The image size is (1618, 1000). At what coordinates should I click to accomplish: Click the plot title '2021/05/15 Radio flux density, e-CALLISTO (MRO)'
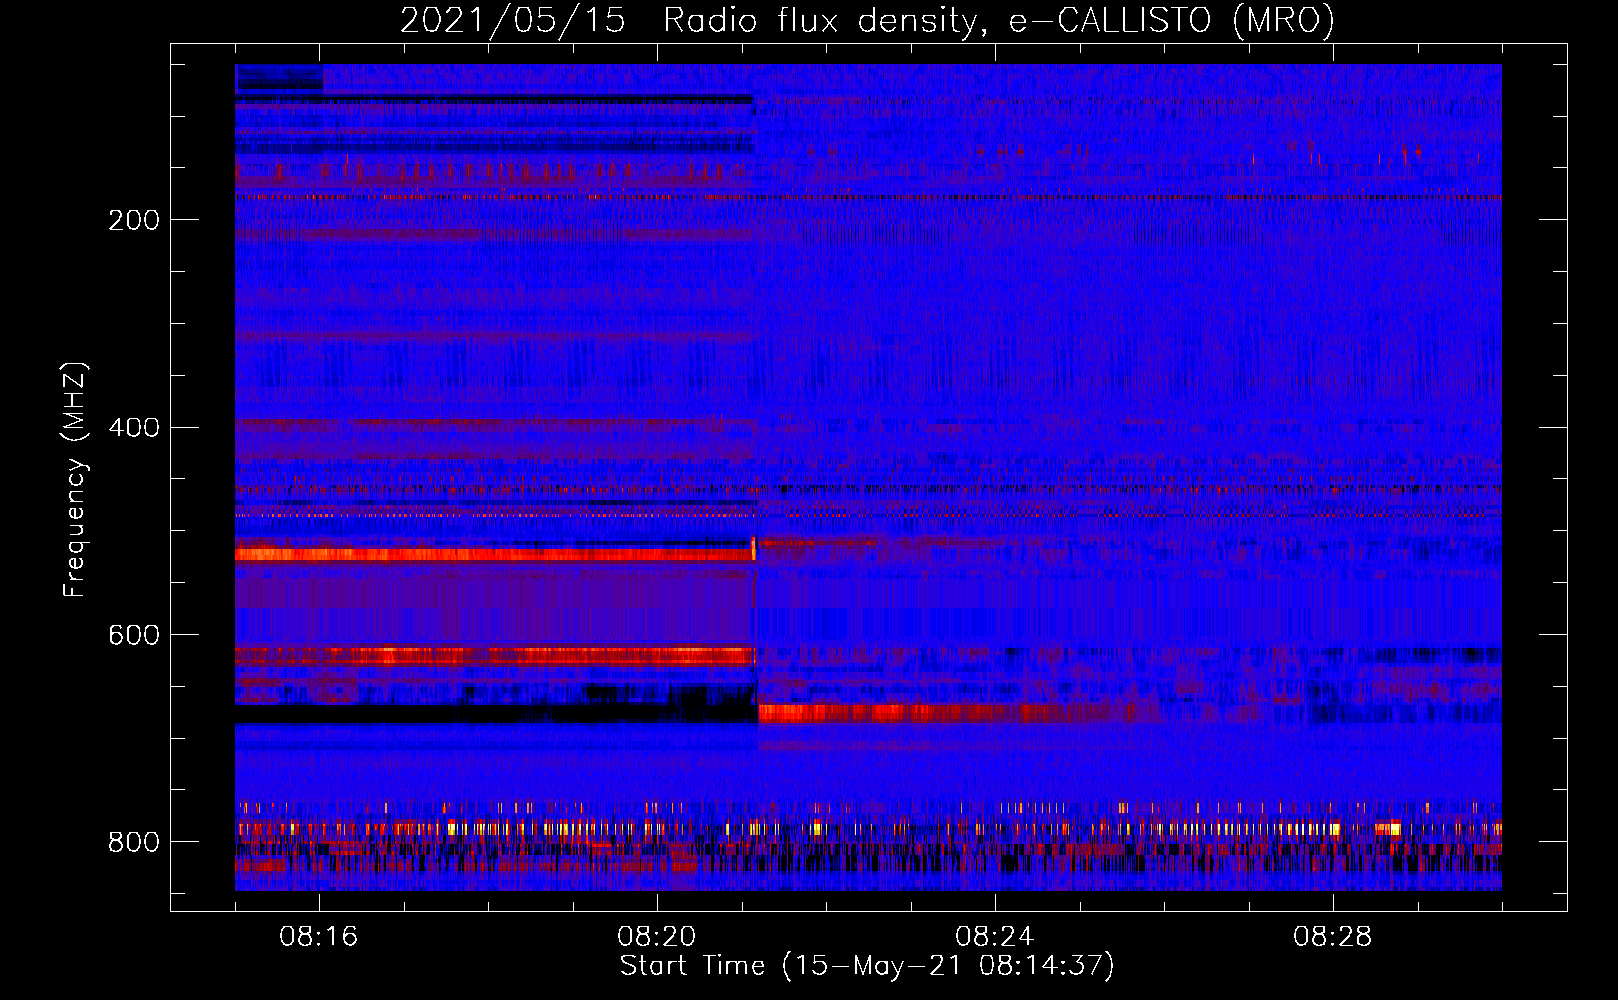867,20
